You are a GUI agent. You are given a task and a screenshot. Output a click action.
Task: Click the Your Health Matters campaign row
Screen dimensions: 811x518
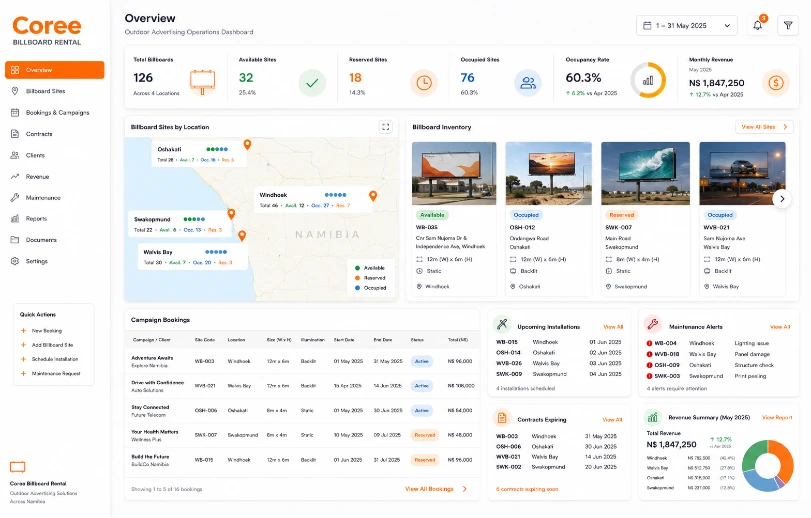click(302, 435)
